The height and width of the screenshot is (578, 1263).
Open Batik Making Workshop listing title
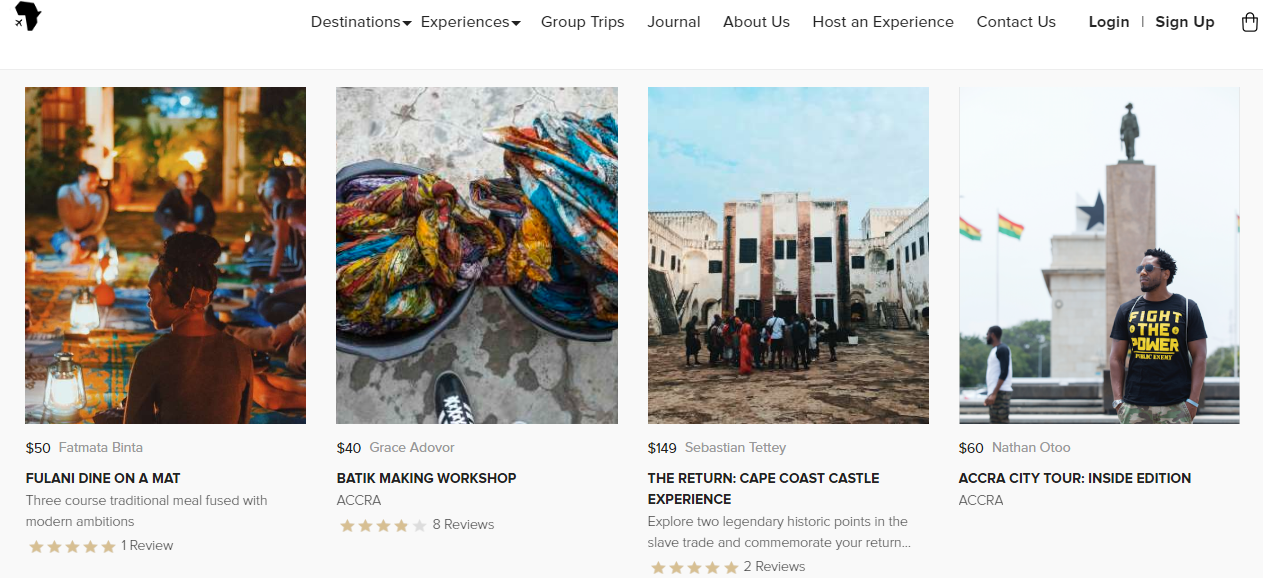426,478
